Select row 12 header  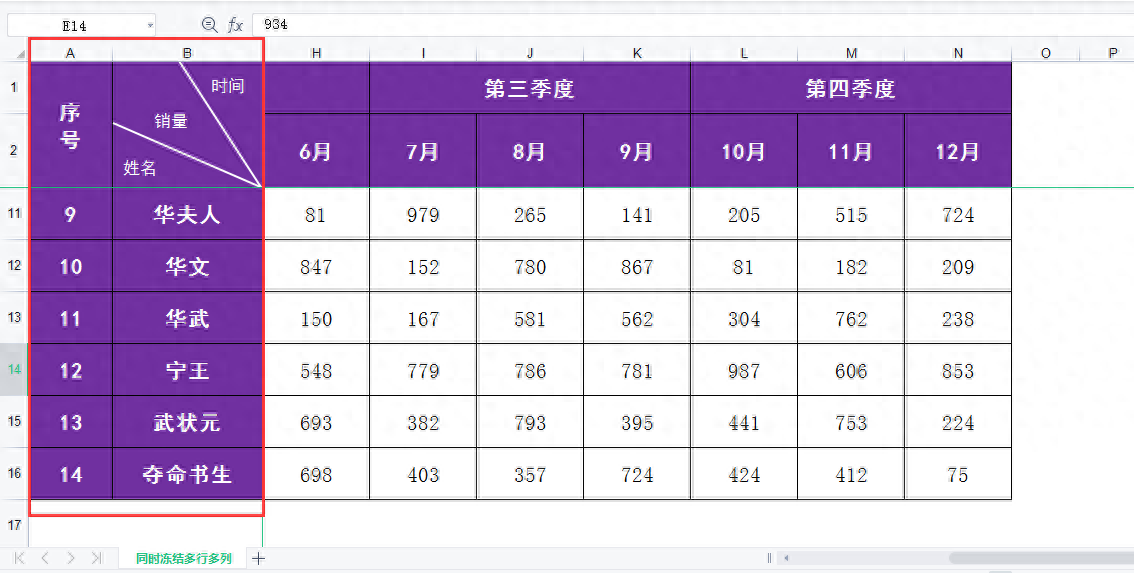tap(14, 266)
